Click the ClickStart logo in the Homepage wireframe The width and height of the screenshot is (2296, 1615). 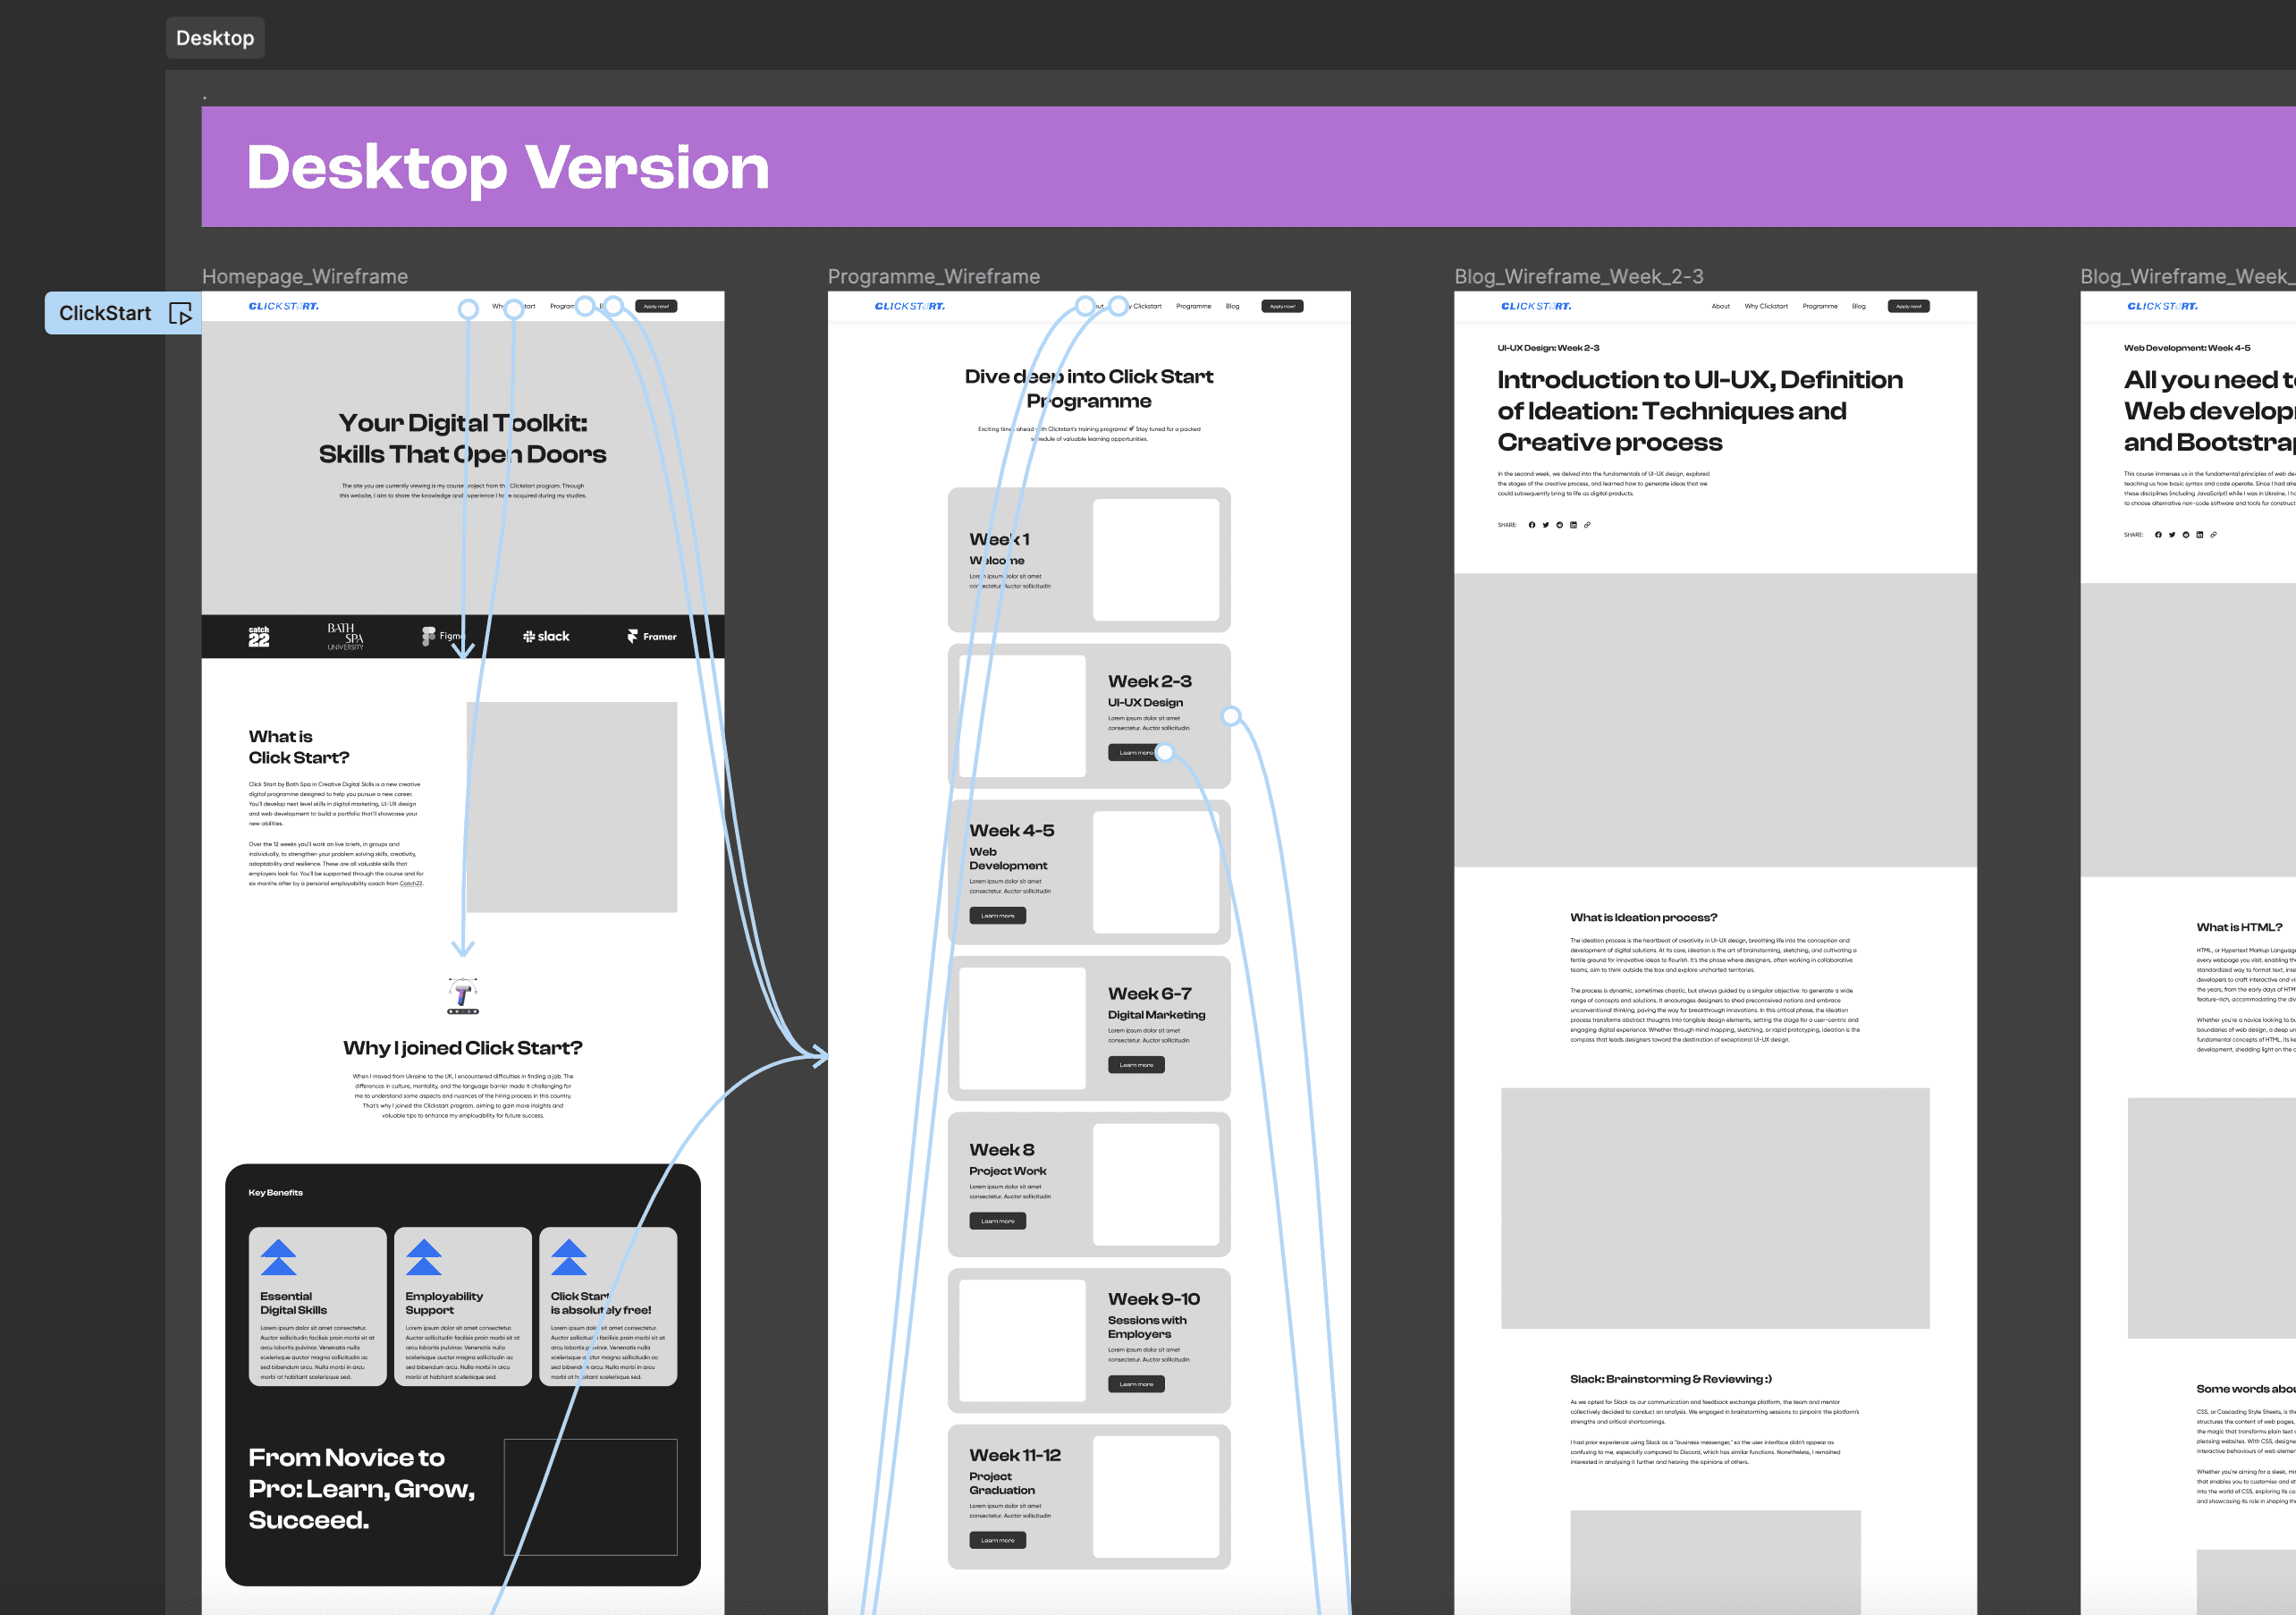coord(284,306)
